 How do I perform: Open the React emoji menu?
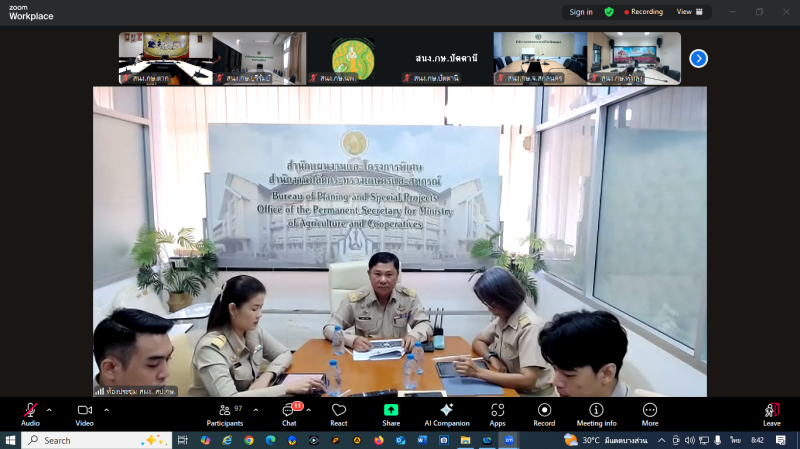tap(339, 413)
